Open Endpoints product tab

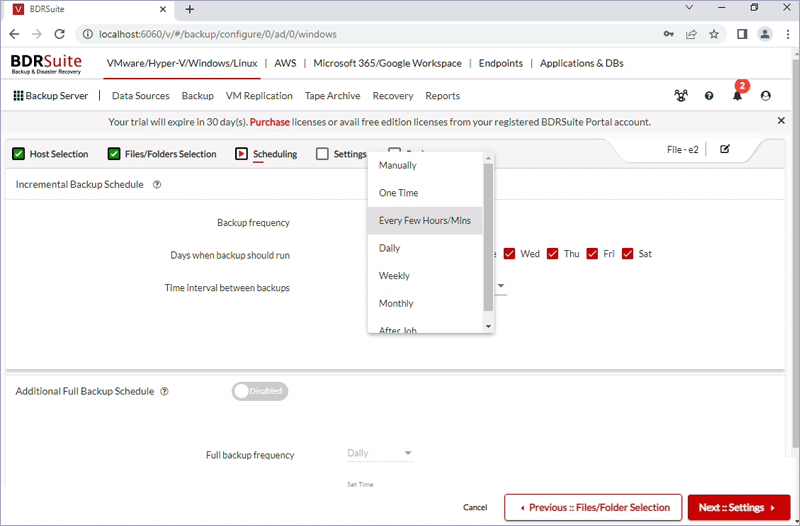point(501,63)
